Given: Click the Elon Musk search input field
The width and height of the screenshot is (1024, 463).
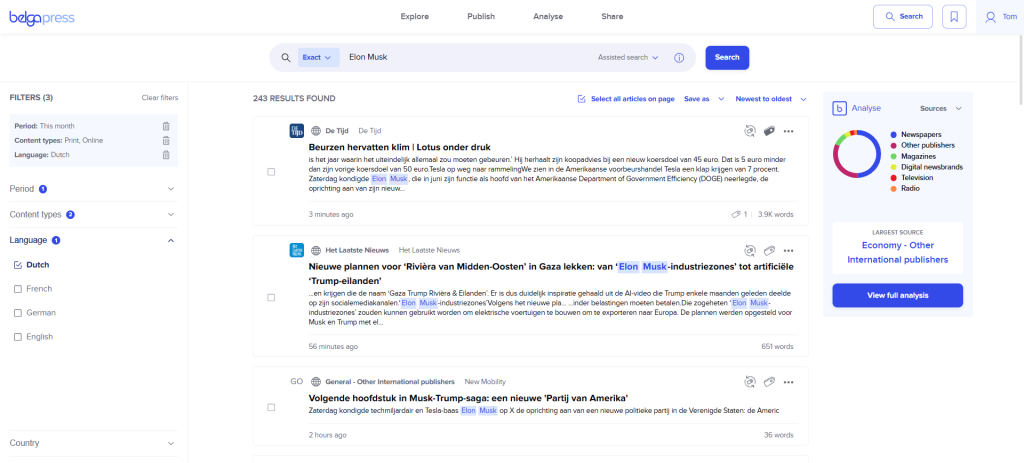Looking at the screenshot, I should pyautogui.click(x=470, y=57).
